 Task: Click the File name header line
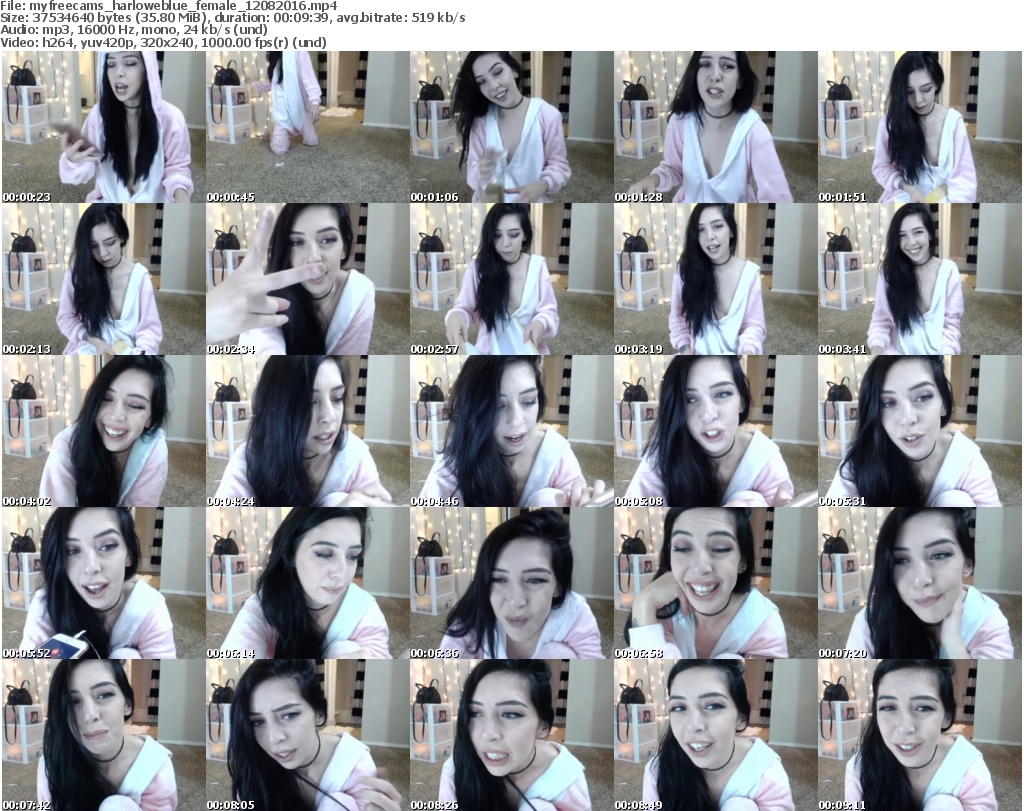169,6
